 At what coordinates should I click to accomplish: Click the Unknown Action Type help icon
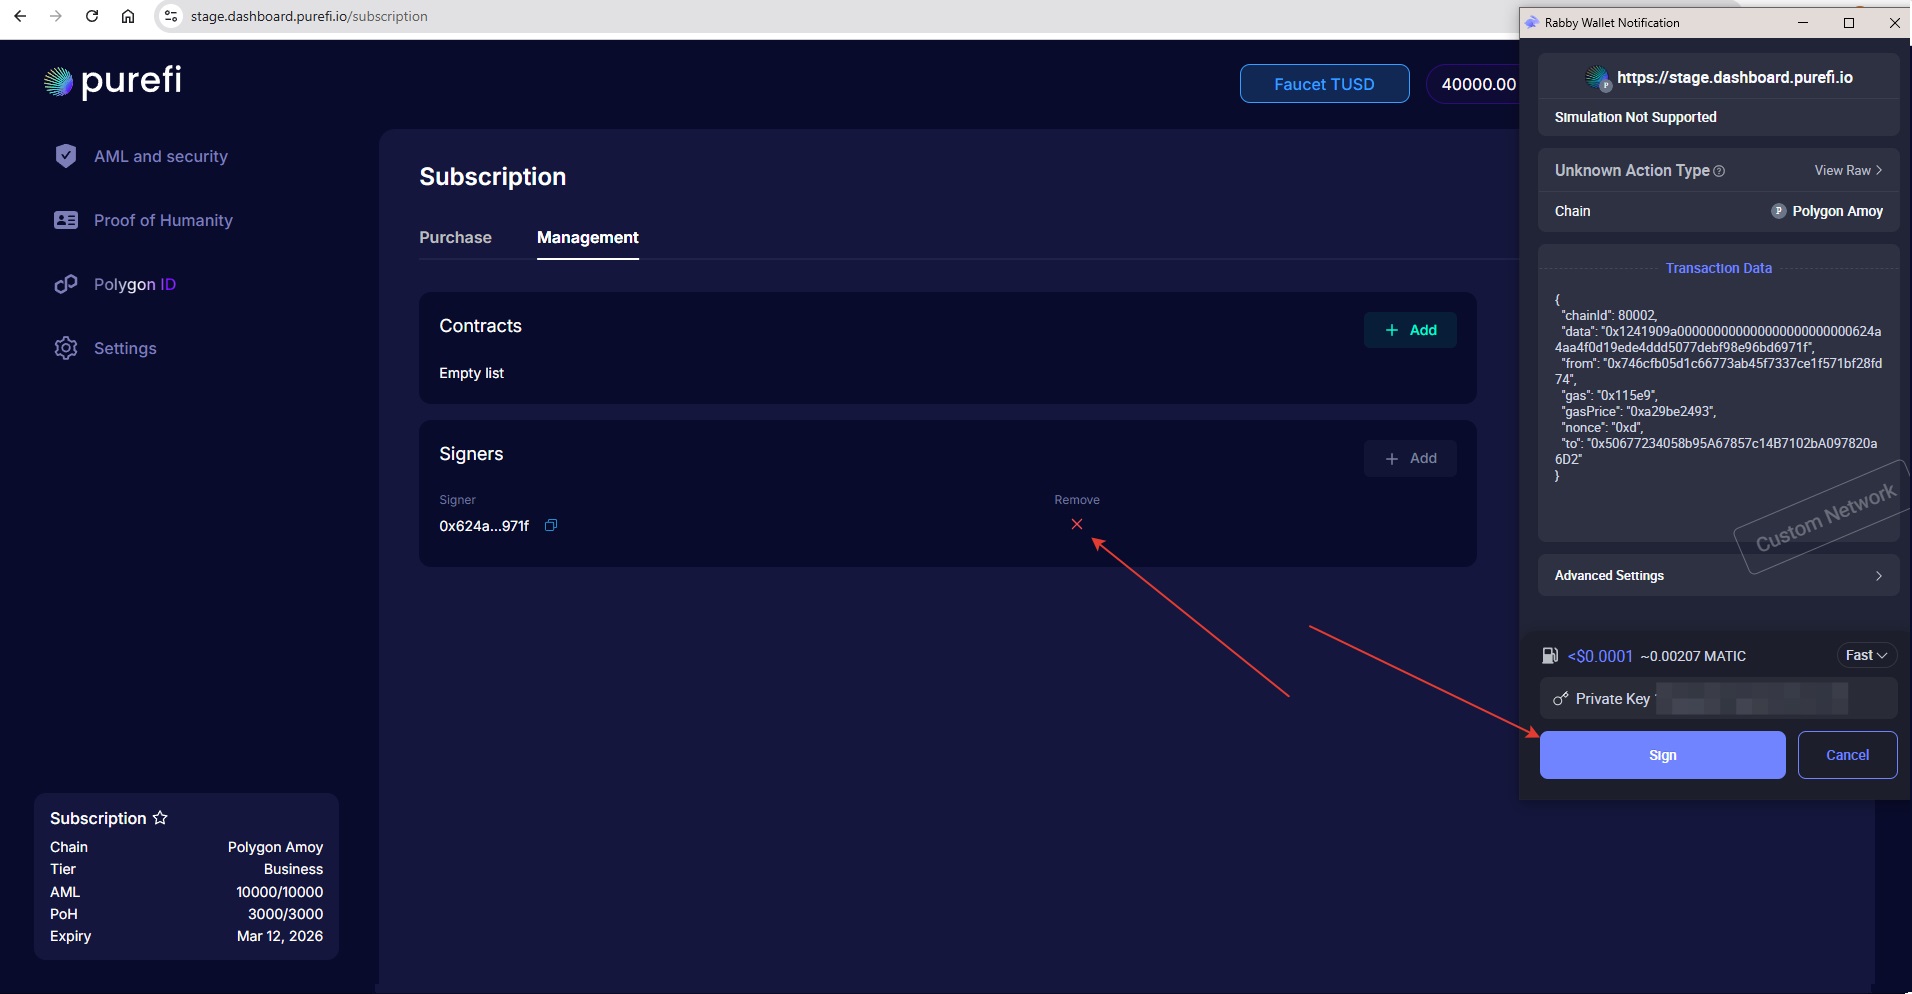(x=1719, y=171)
